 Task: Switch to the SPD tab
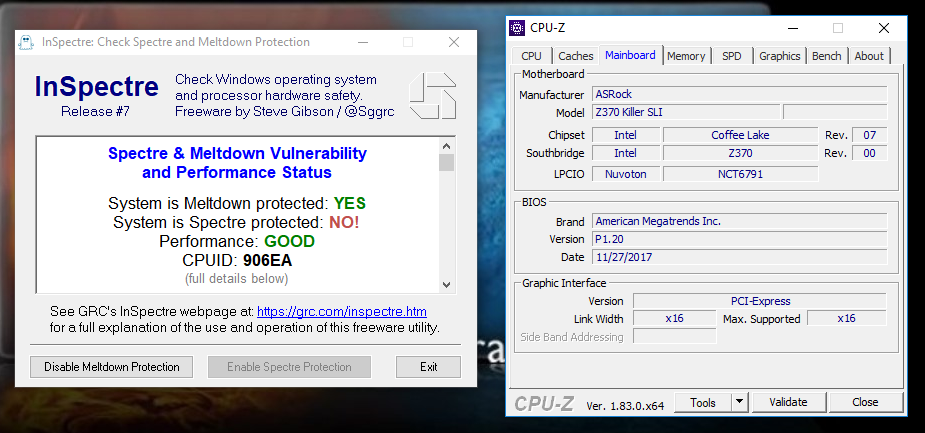coord(732,56)
